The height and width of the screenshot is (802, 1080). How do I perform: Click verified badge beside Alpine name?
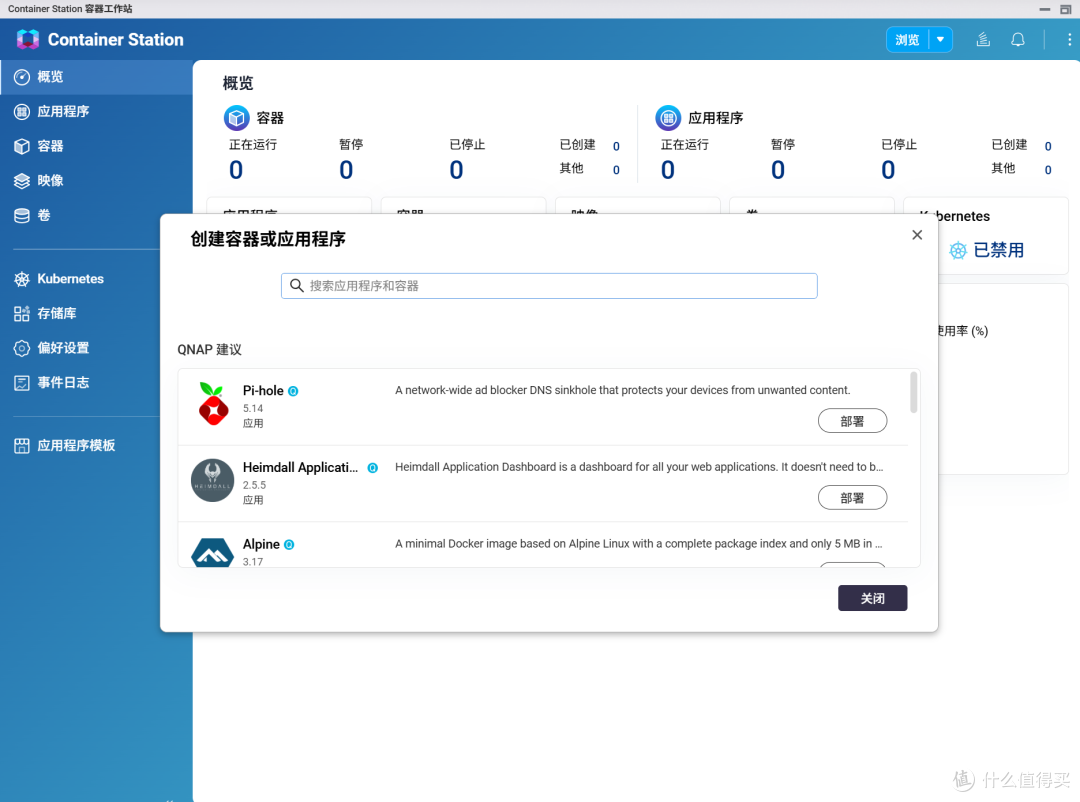(289, 544)
